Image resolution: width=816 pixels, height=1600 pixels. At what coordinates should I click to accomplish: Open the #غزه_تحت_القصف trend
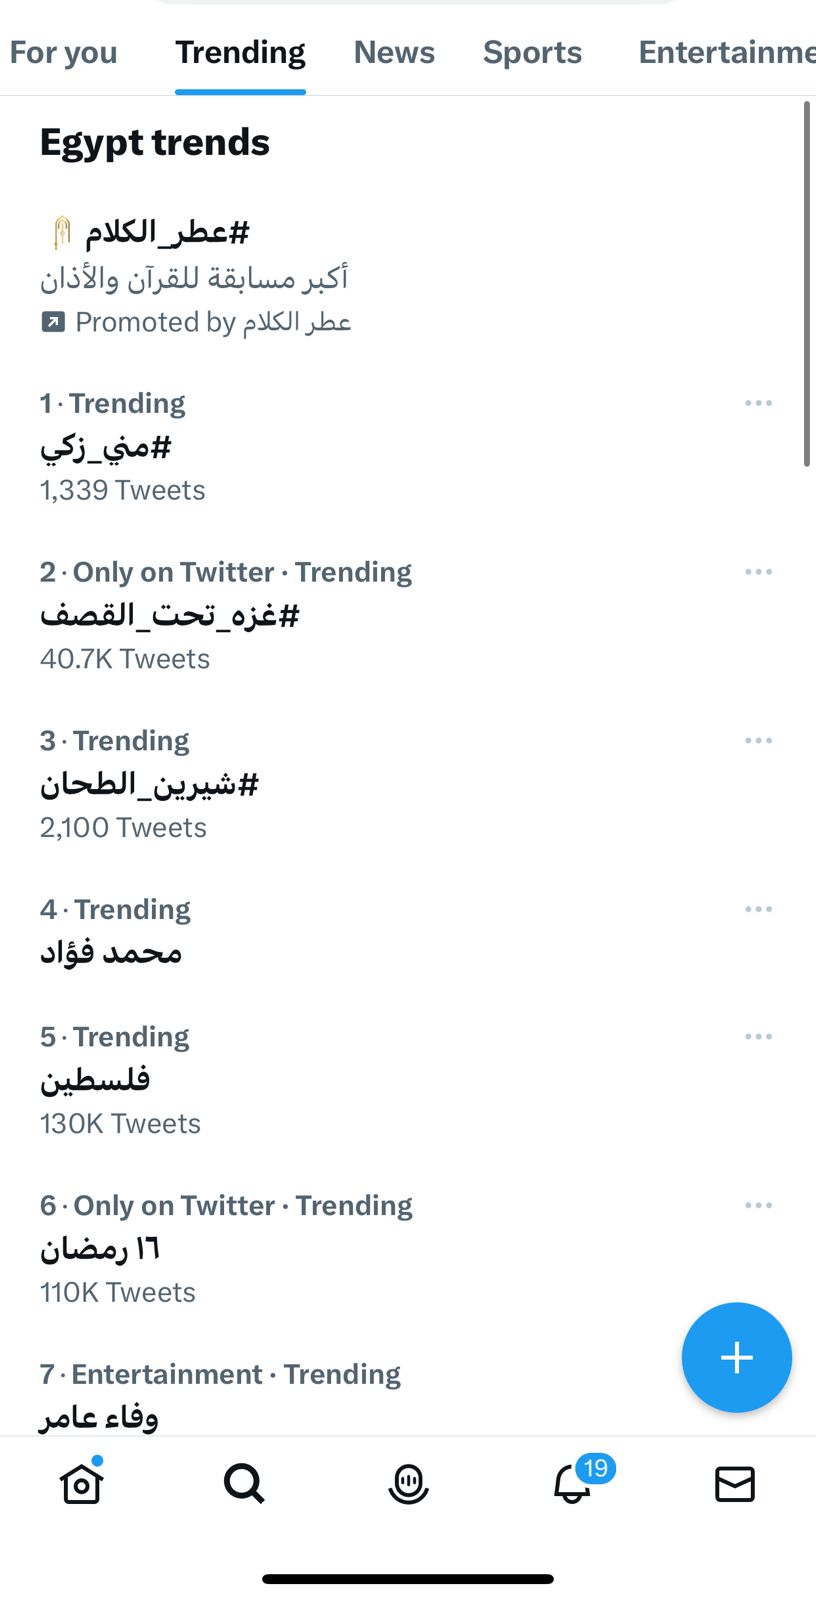(170, 615)
